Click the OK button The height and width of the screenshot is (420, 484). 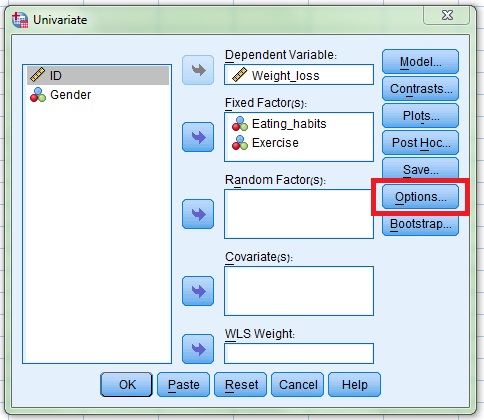[x=126, y=385]
